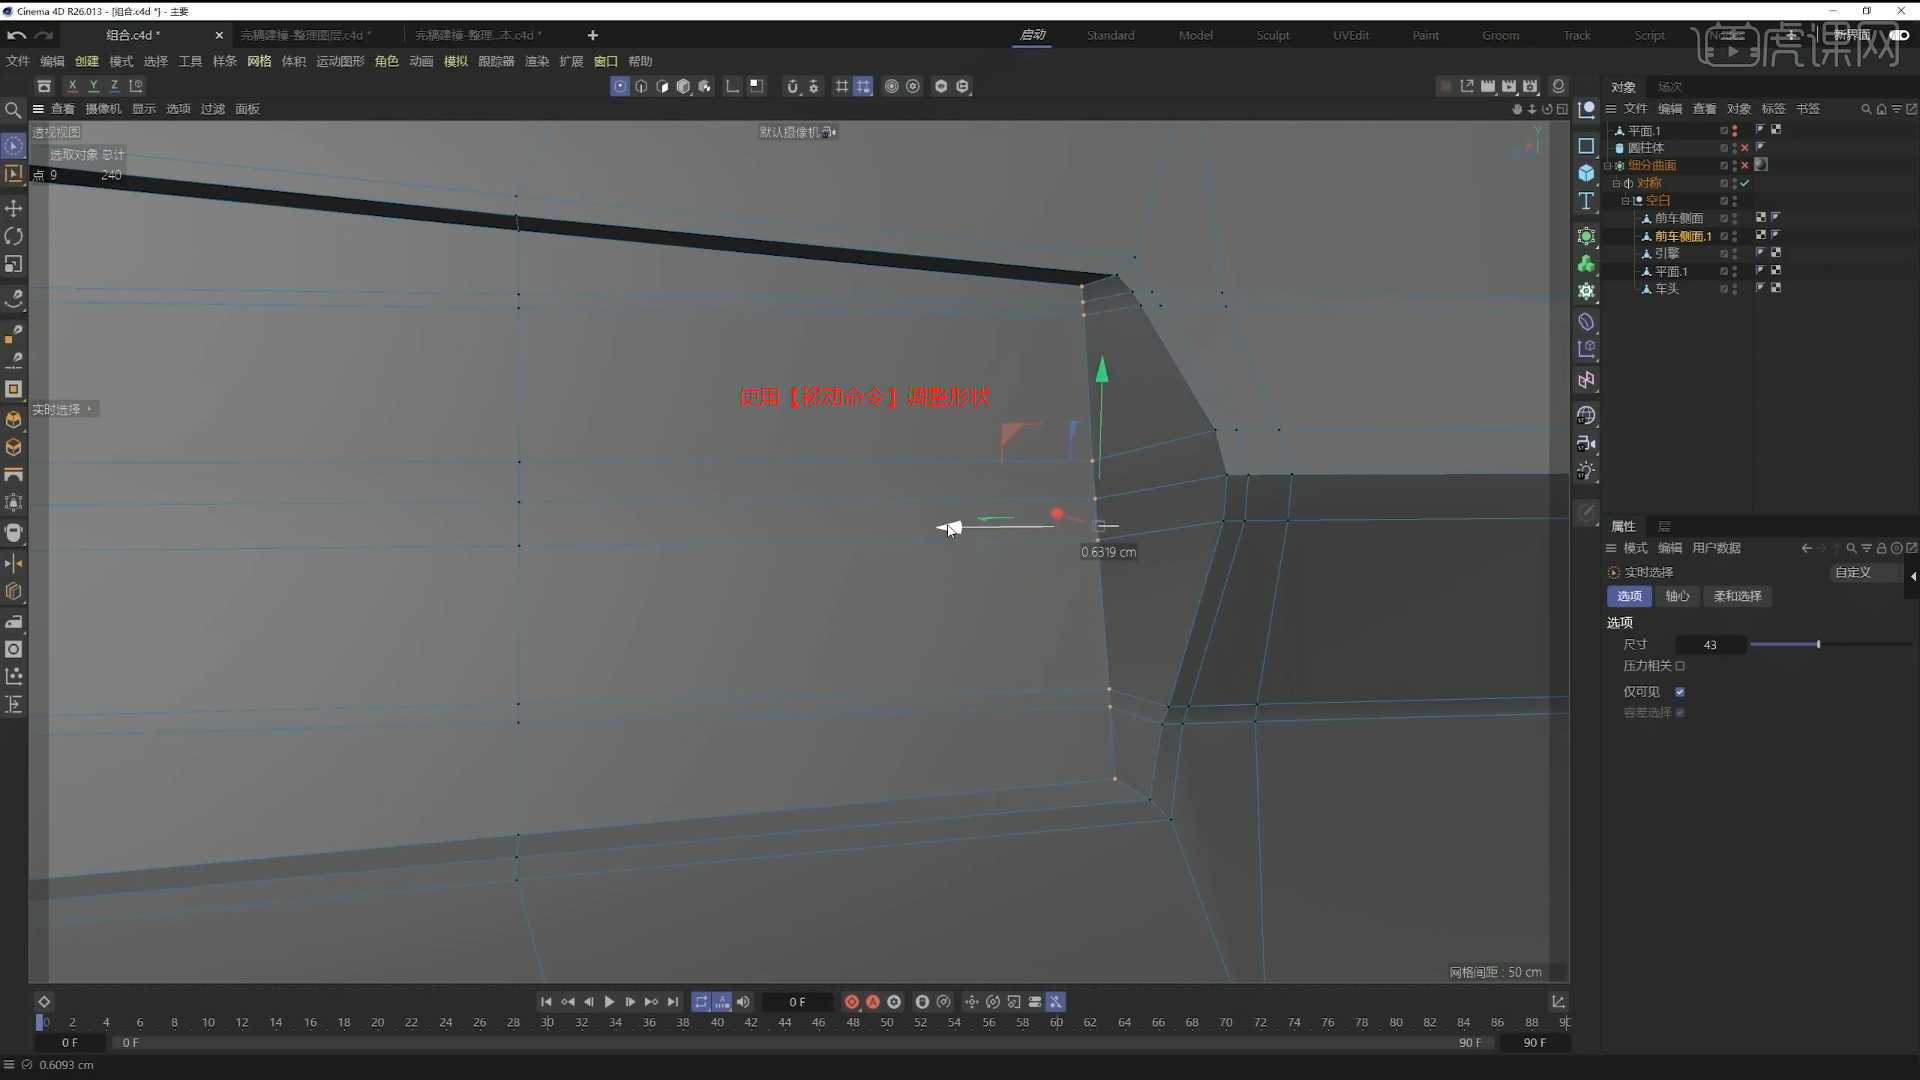Toggle the green checkmark on 对称 object
Screen dimensions: 1920x1080
click(x=1745, y=183)
